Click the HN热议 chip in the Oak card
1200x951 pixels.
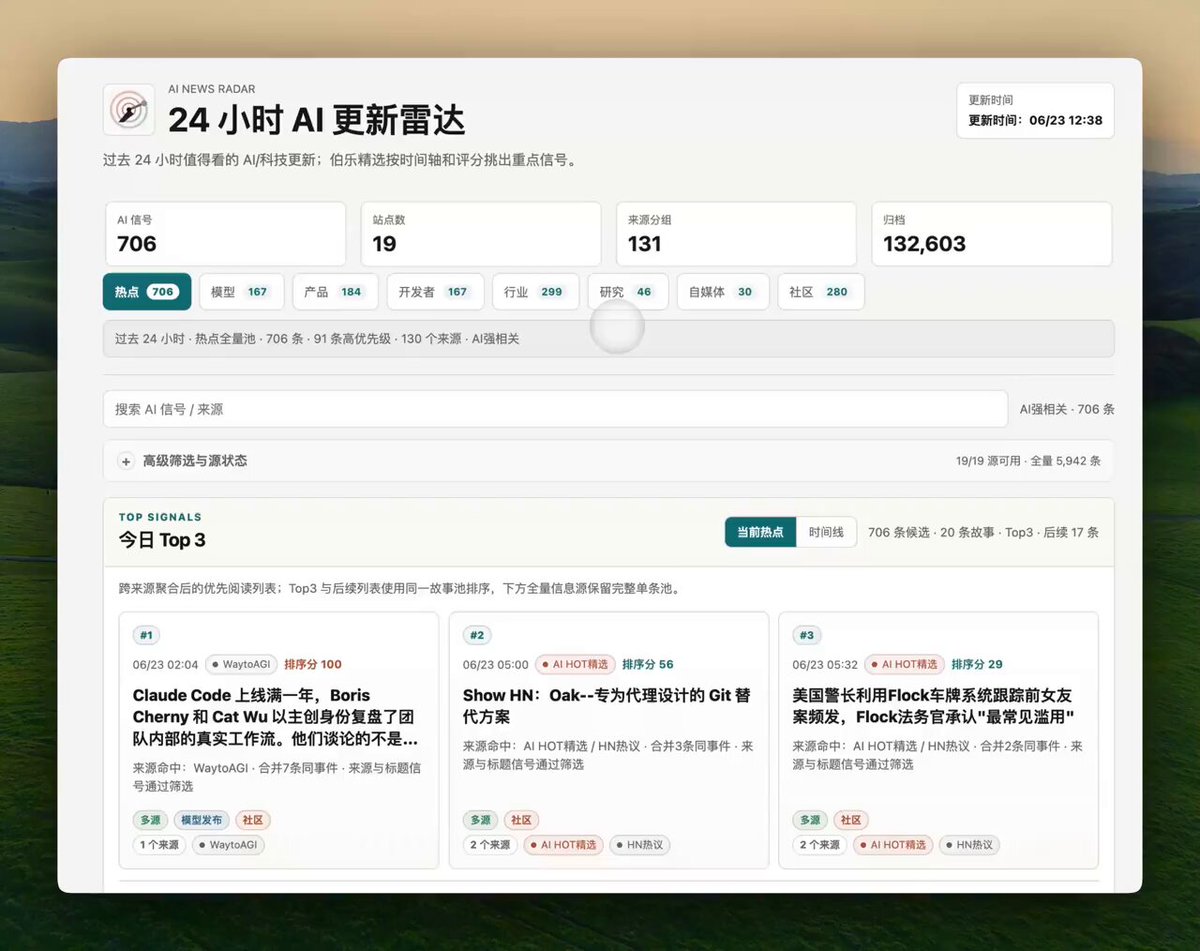click(x=640, y=845)
